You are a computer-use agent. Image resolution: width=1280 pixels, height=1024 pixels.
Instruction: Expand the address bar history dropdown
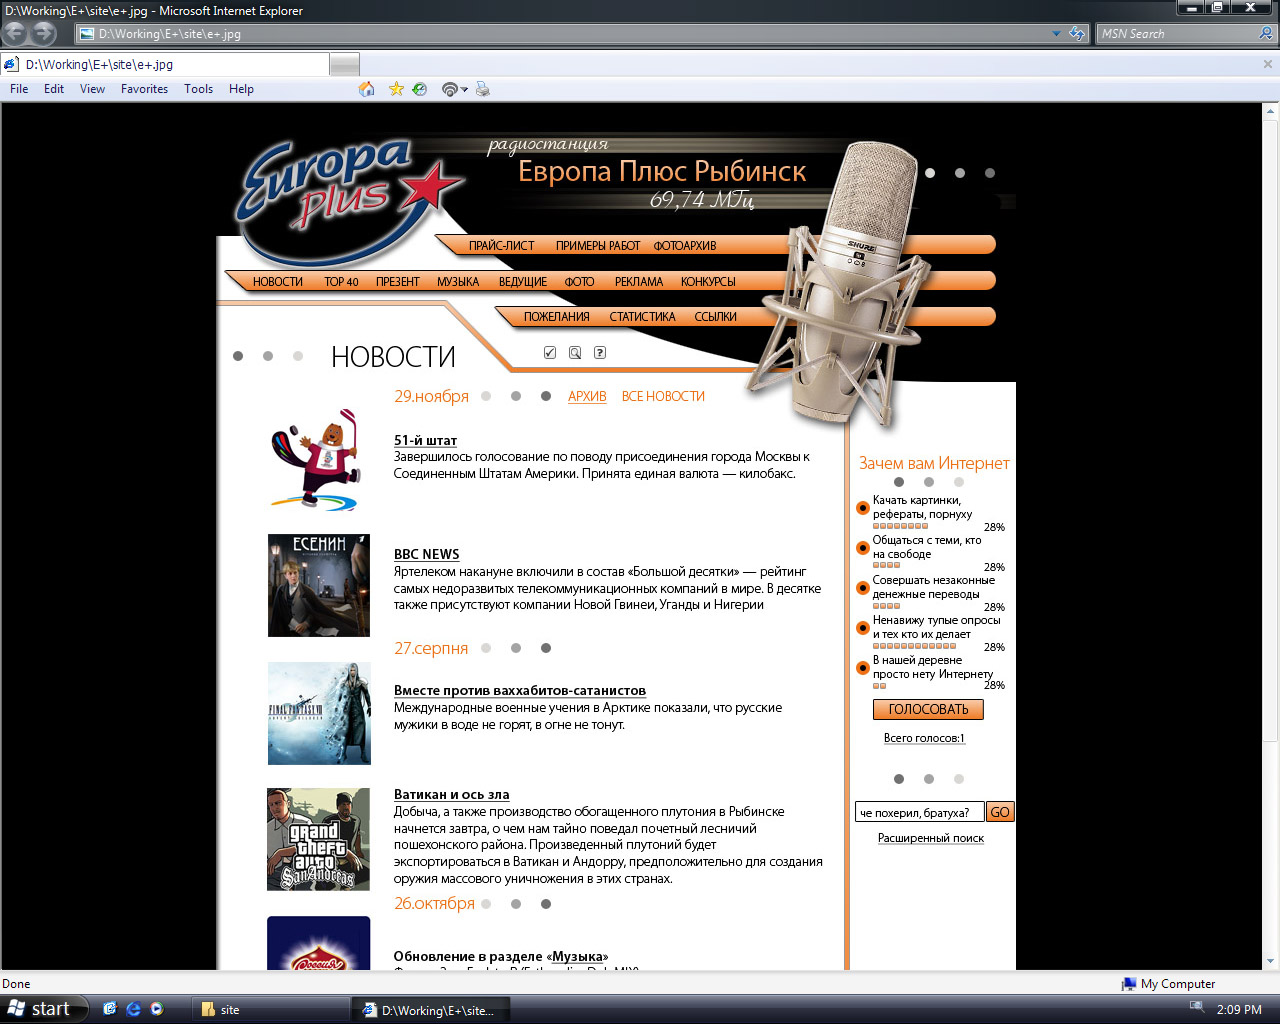[1056, 34]
